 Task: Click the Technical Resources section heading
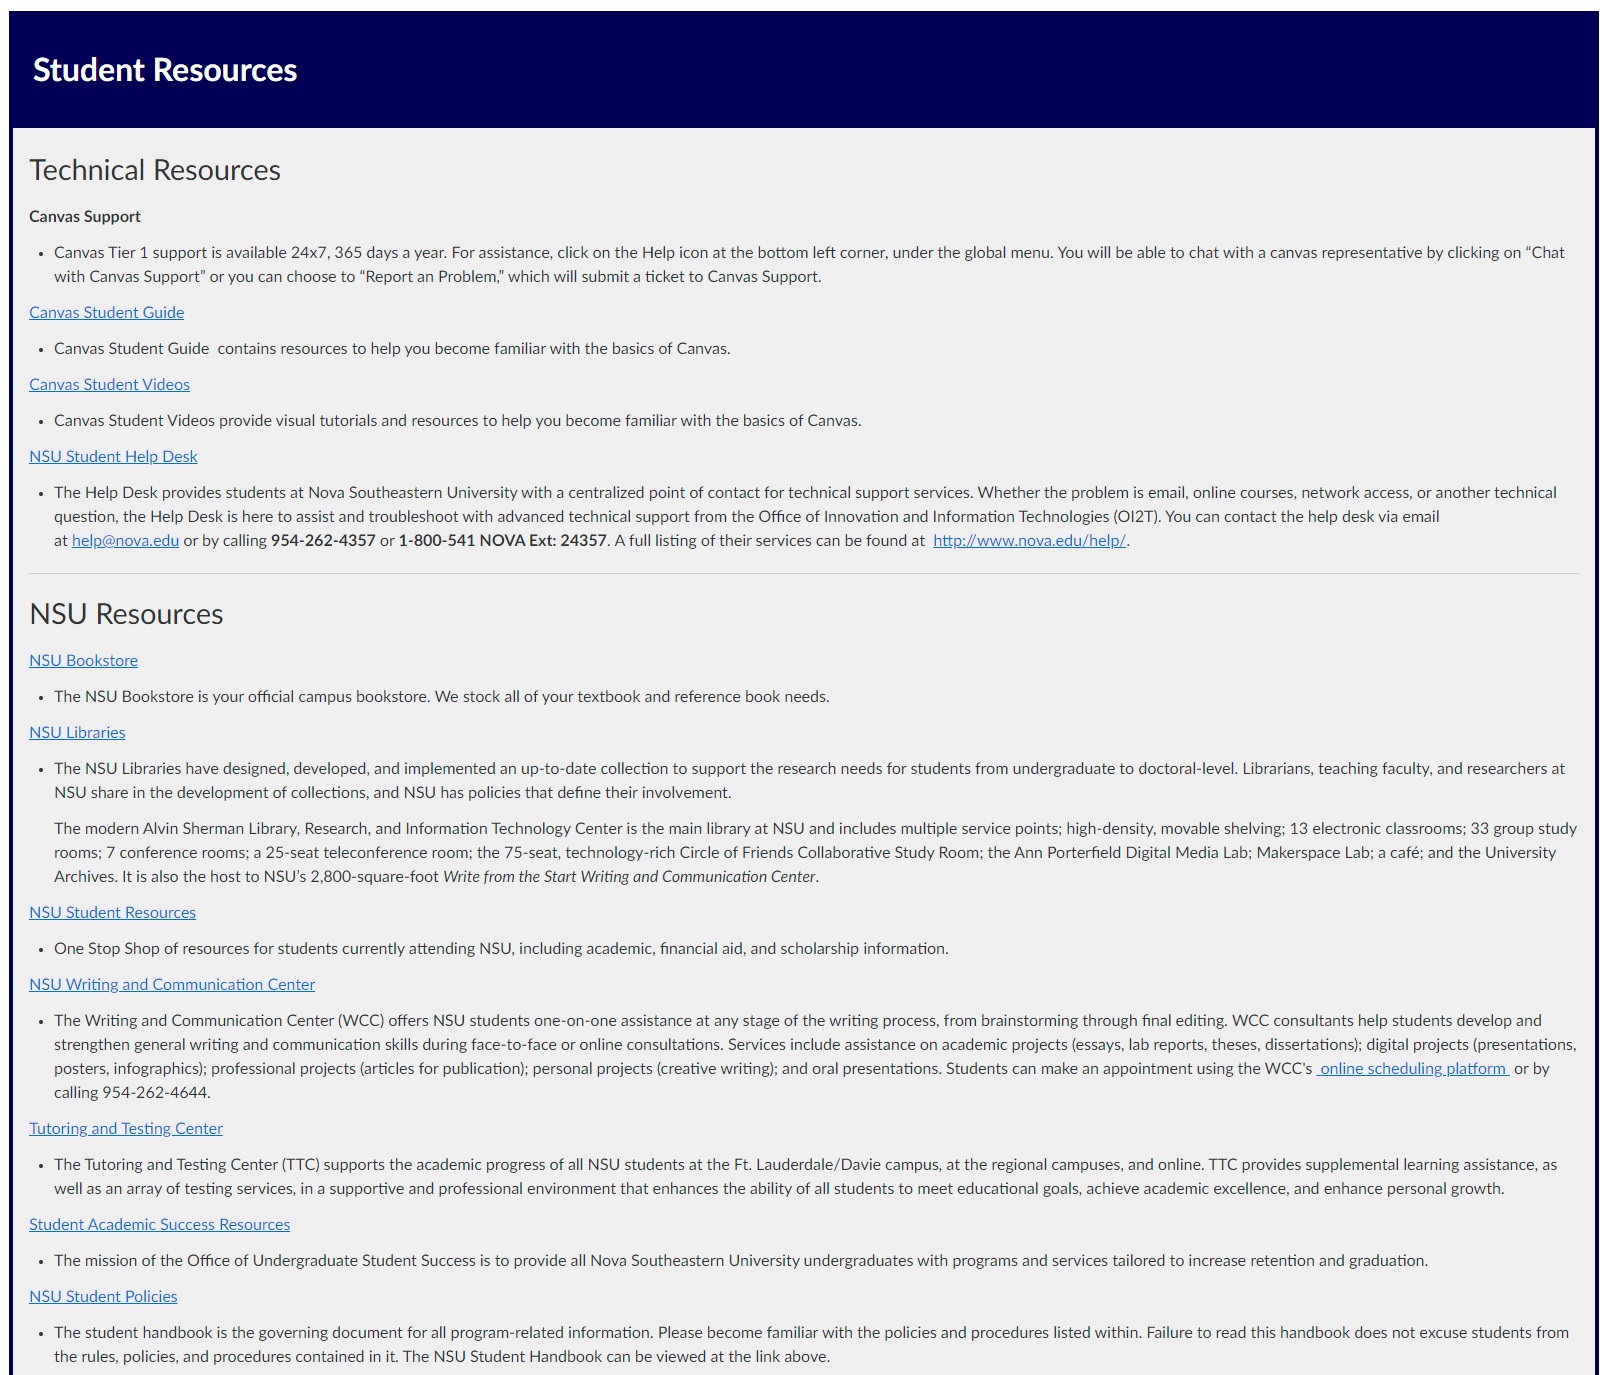click(154, 170)
